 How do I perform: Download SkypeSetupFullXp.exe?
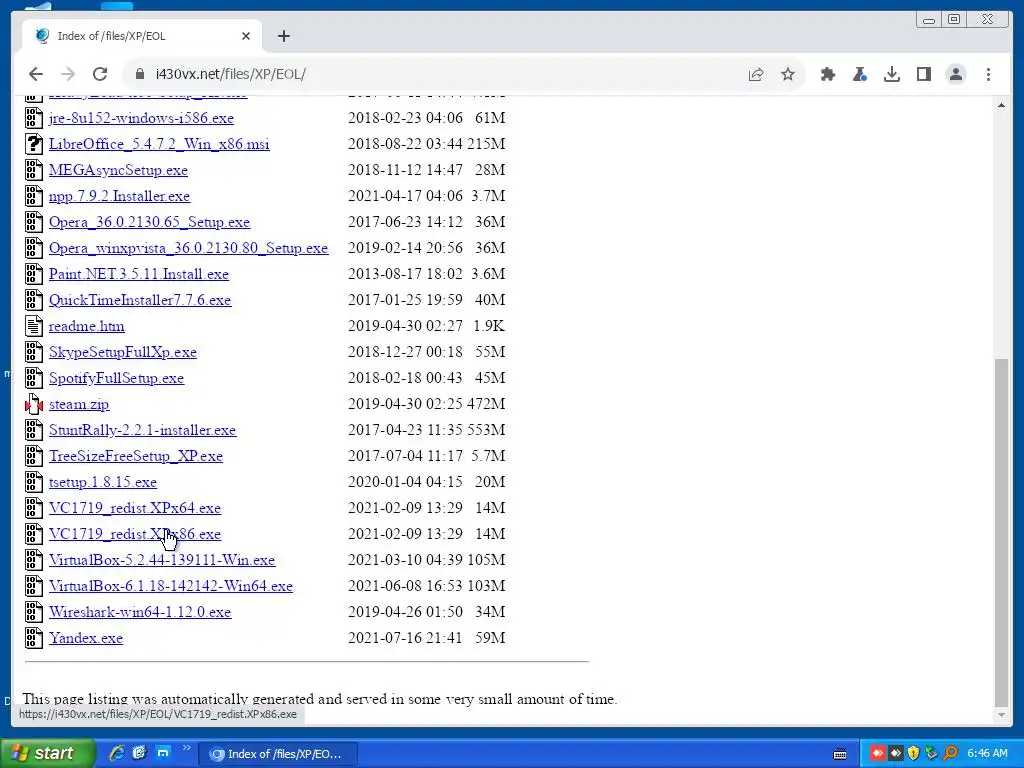tap(123, 352)
